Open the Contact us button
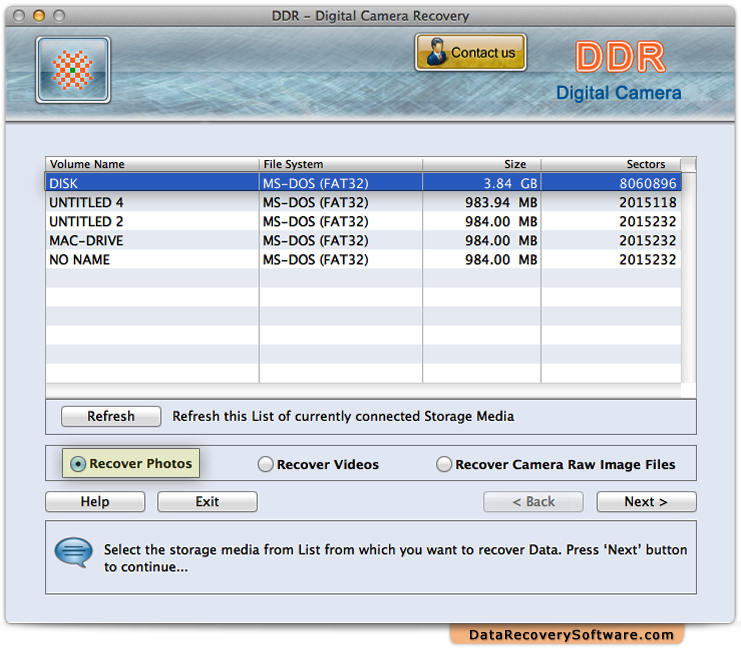The height and width of the screenshot is (650, 741). pos(470,52)
